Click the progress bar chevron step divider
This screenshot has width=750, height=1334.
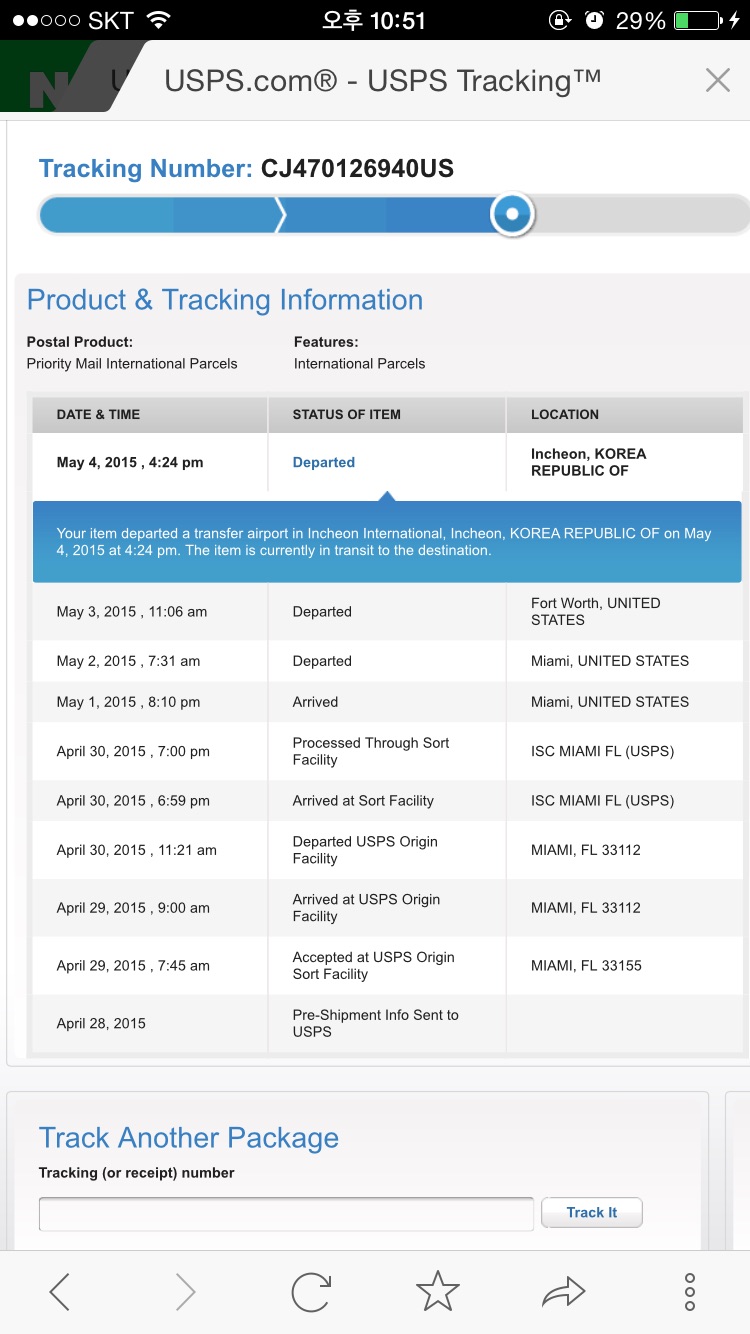(x=281, y=215)
